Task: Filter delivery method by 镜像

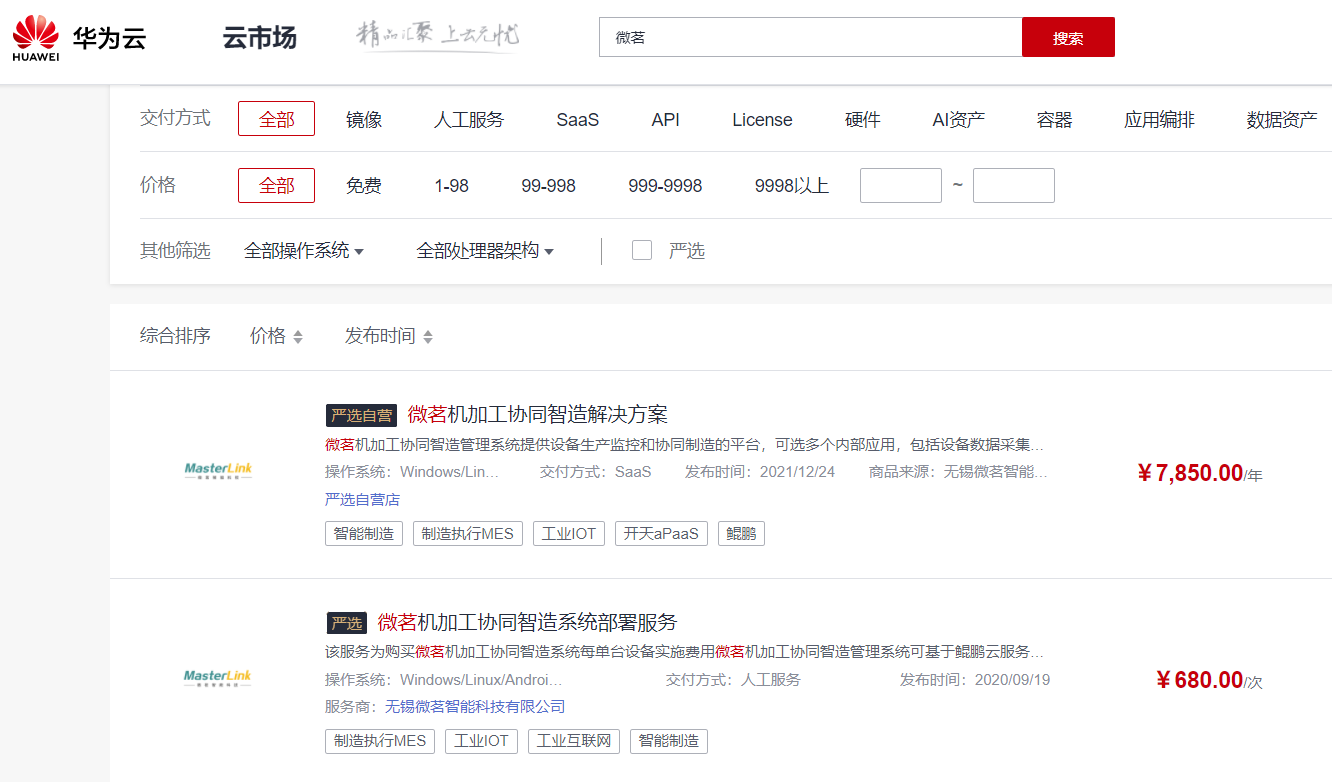Action: coord(364,120)
